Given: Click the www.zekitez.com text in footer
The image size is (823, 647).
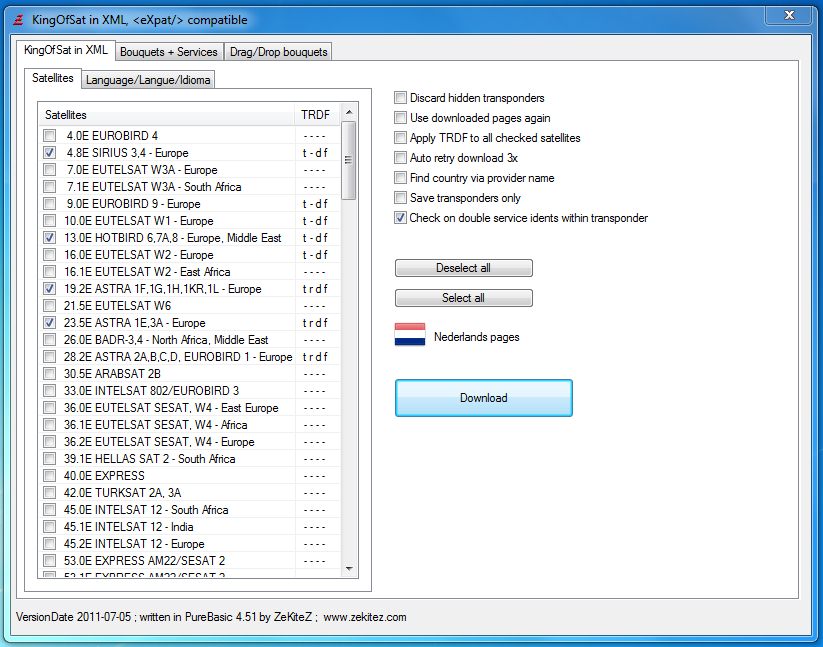Looking at the screenshot, I should (x=365, y=617).
